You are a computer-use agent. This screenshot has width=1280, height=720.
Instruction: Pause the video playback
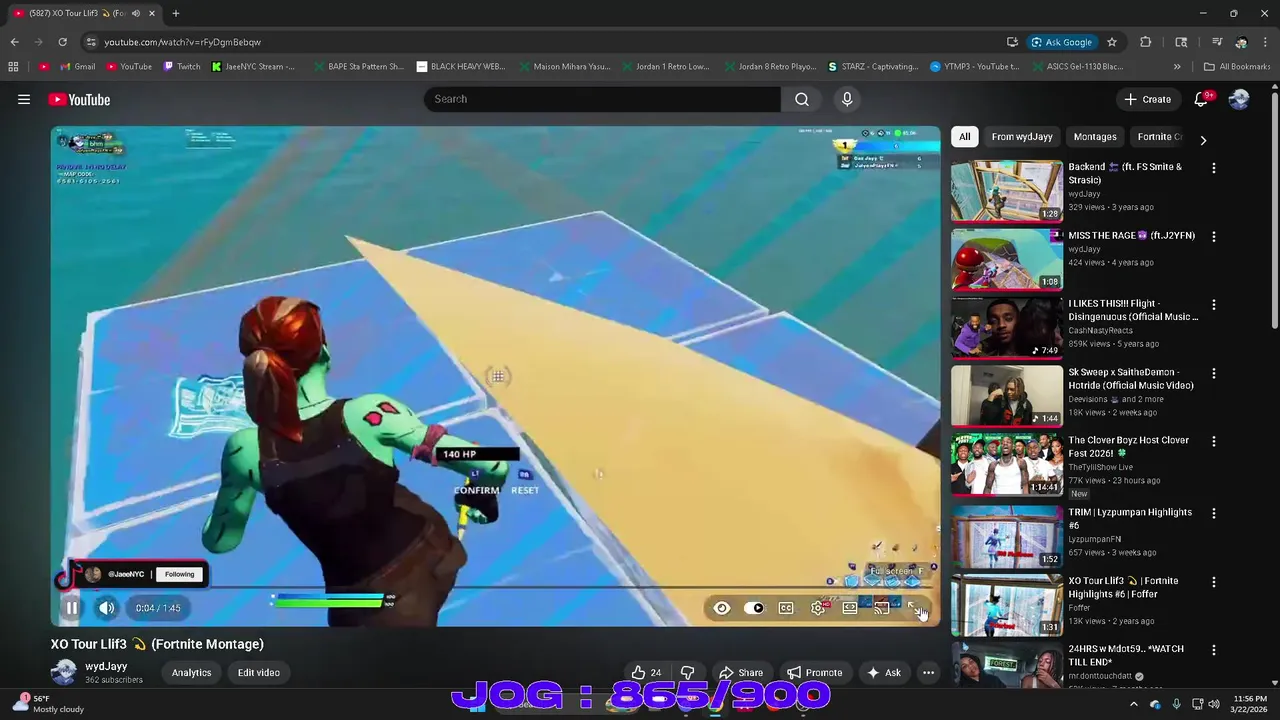[x=72, y=607]
